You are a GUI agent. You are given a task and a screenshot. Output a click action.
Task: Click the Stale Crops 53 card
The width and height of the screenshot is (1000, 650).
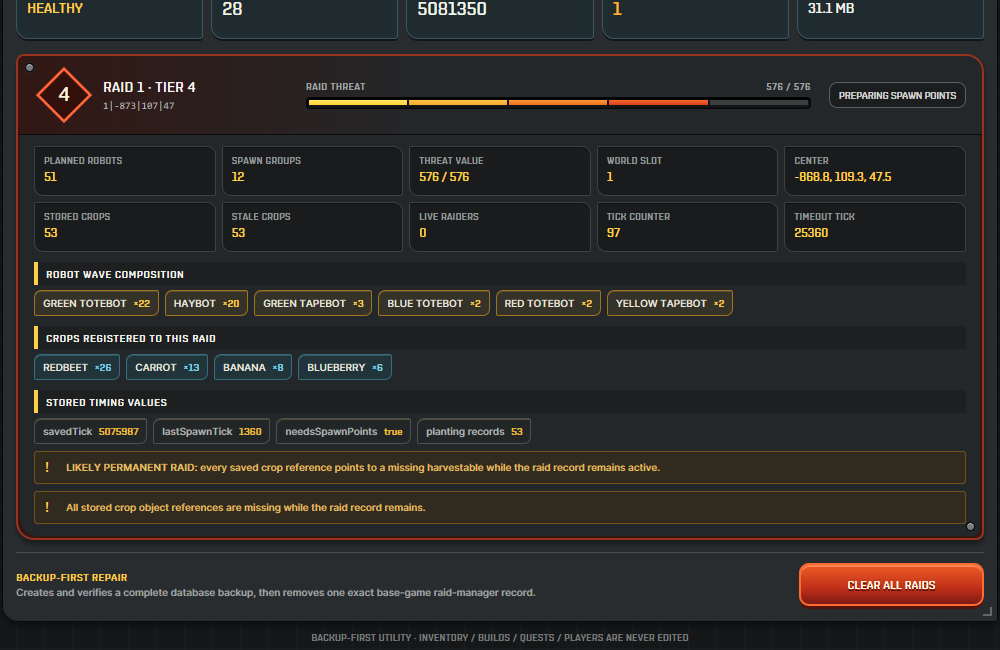click(312, 227)
